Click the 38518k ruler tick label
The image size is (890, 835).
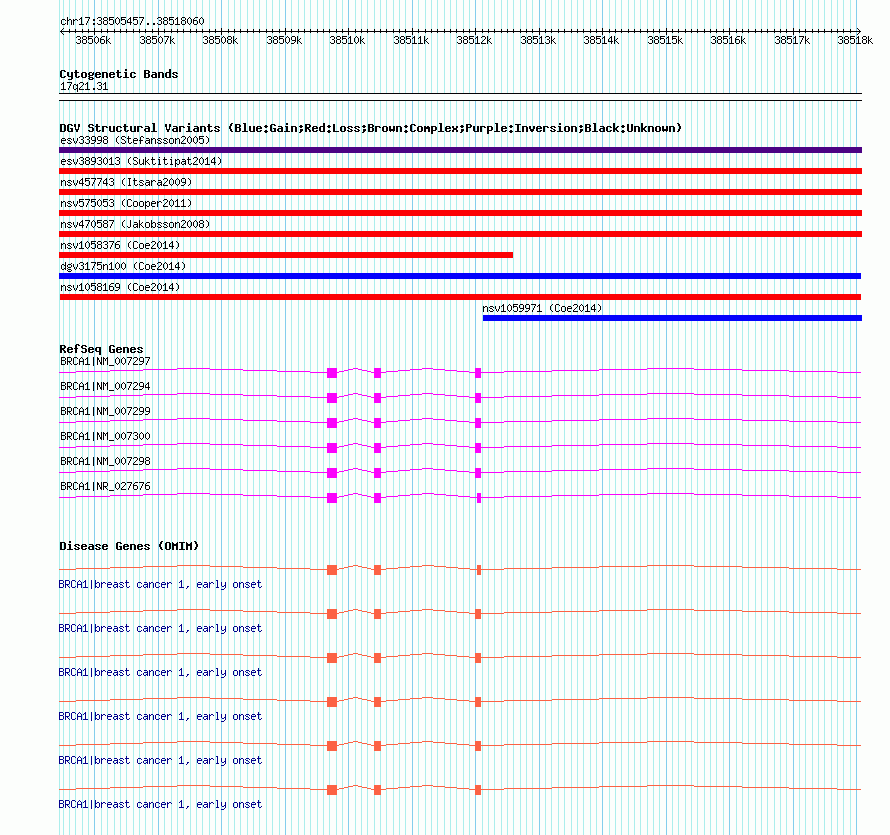click(855, 40)
